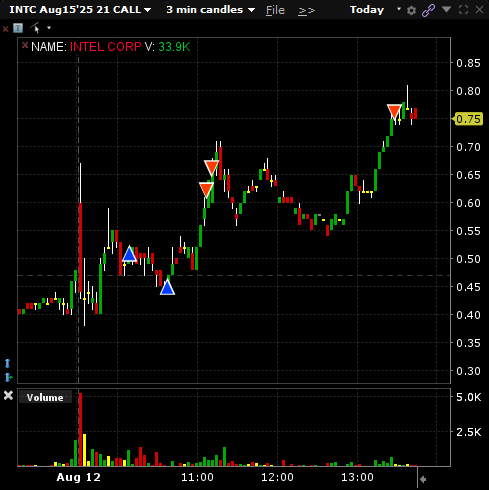Click the 0.70 price axis label
The width and height of the screenshot is (489, 490).
click(x=468, y=147)
